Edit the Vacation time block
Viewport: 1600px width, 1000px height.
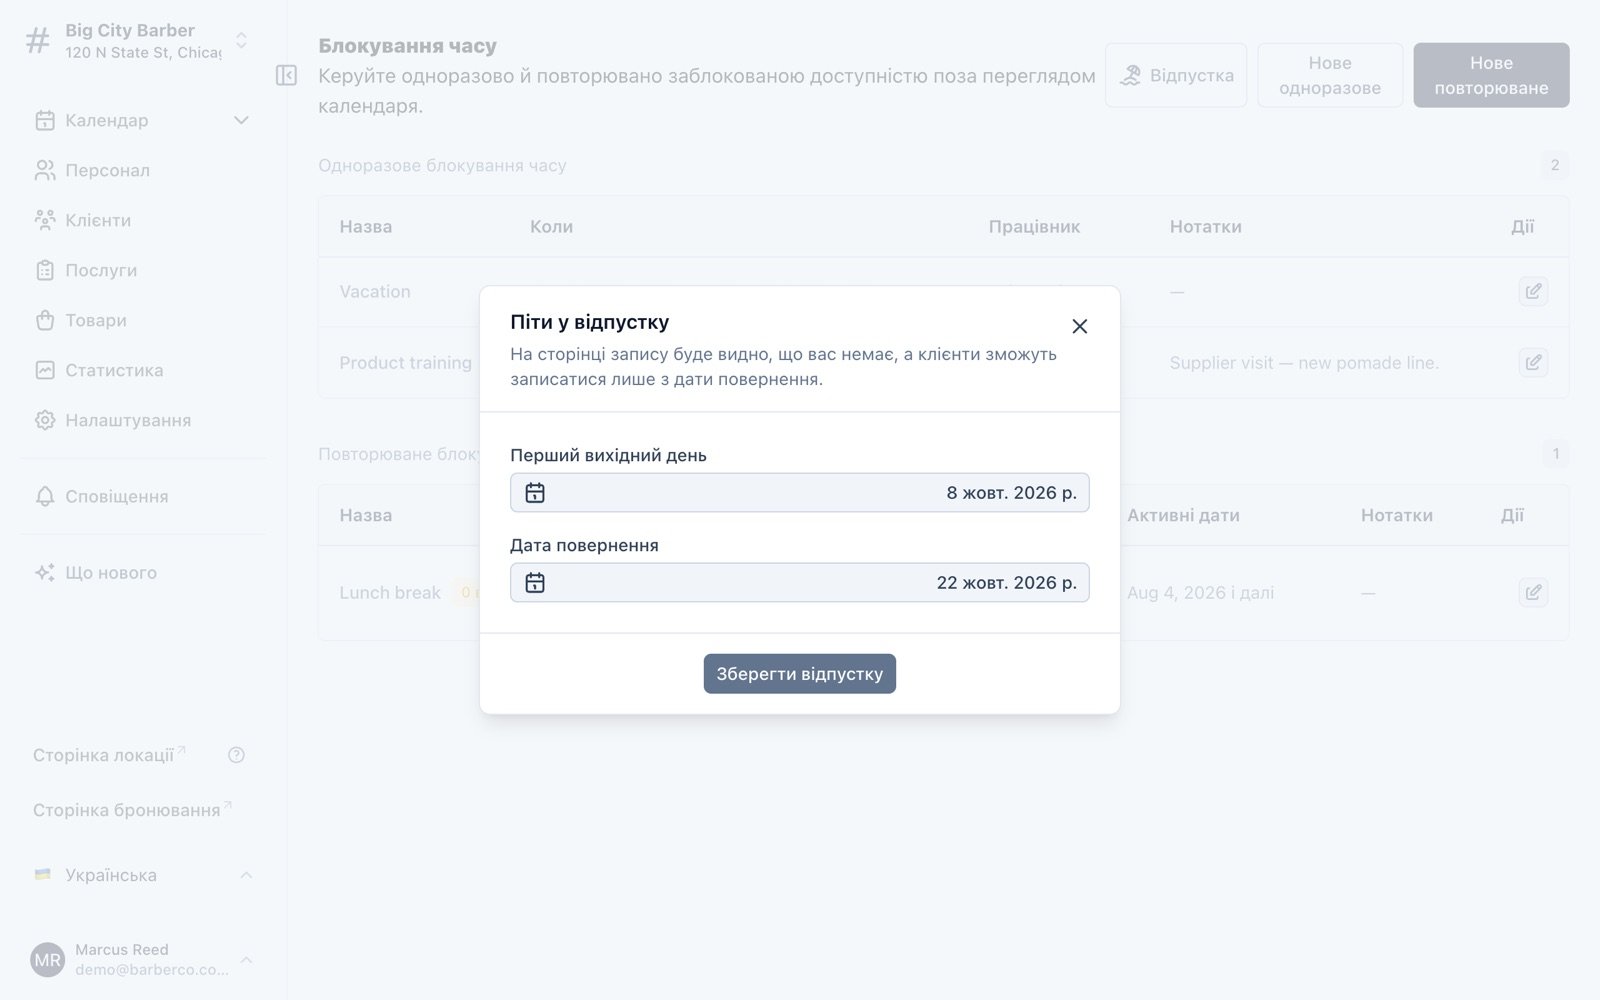tap(1533, 291)
